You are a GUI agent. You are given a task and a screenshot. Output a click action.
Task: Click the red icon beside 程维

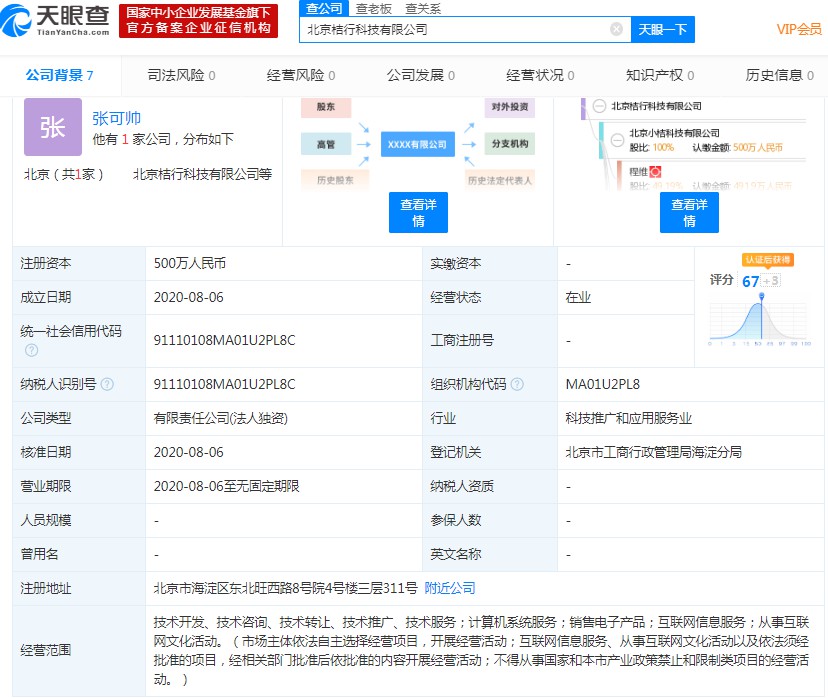tap(655, 172)
